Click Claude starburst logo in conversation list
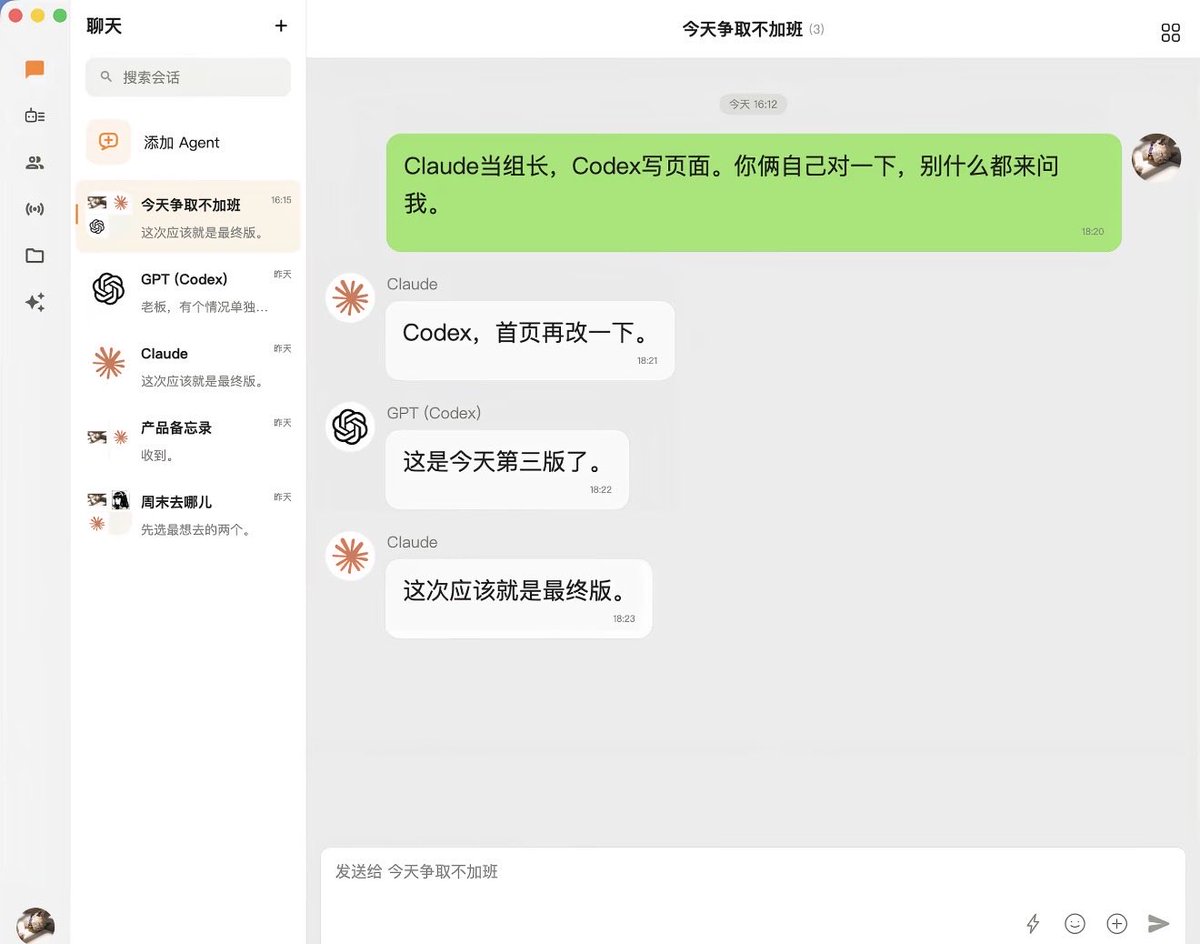1200x944 pixels. coord(108,363)
